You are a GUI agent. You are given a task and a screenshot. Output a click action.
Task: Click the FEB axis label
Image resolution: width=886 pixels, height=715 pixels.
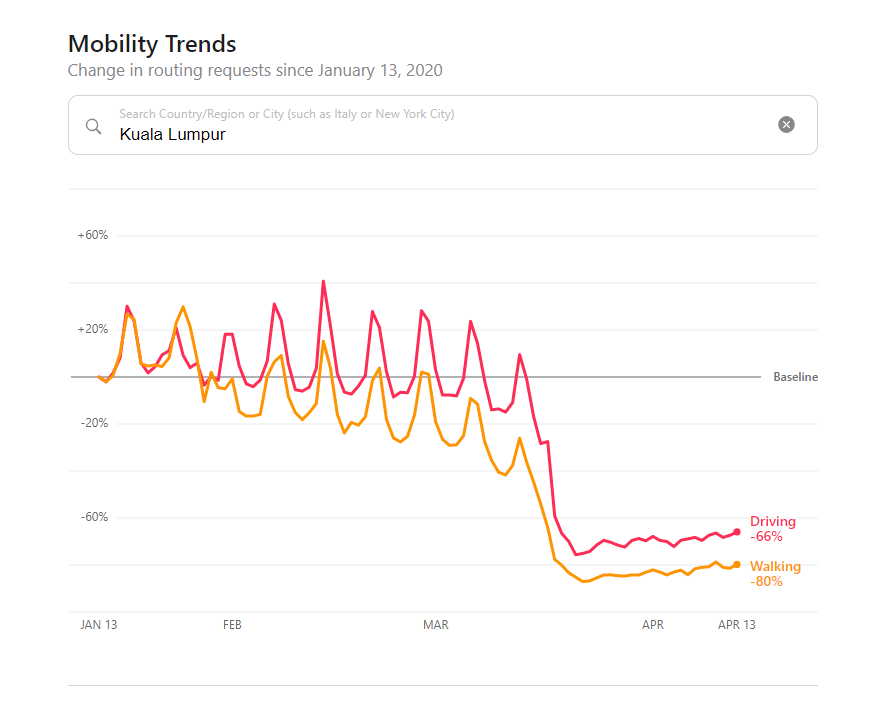click(x=232, y=625)
